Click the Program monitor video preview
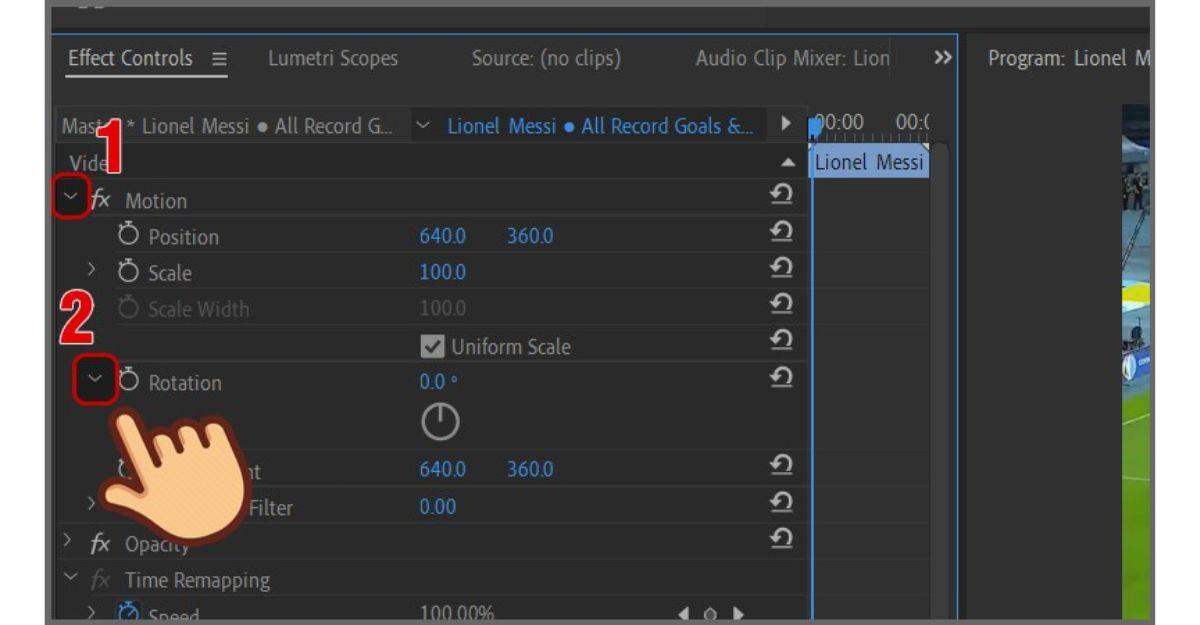 pyautogui.click(x=1136, y=360)
